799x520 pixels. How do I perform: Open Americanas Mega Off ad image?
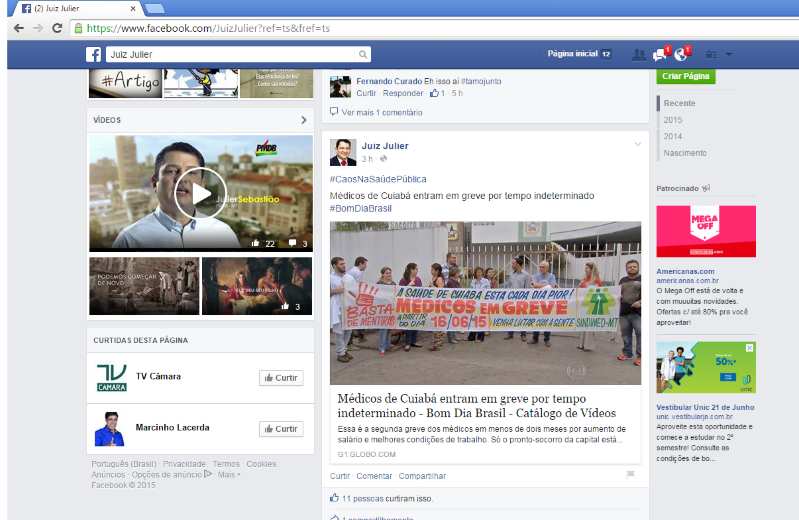706,231
